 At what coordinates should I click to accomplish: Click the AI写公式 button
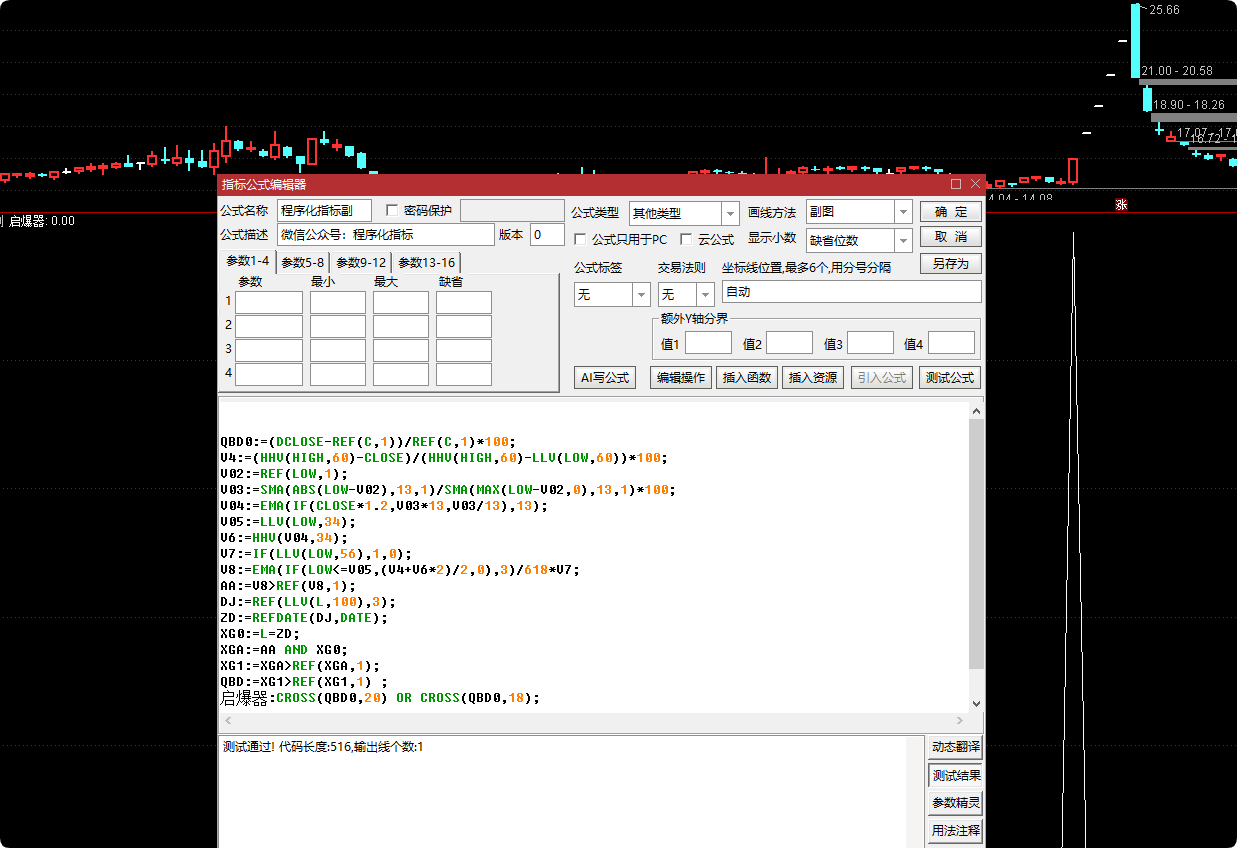pos(605,378)
